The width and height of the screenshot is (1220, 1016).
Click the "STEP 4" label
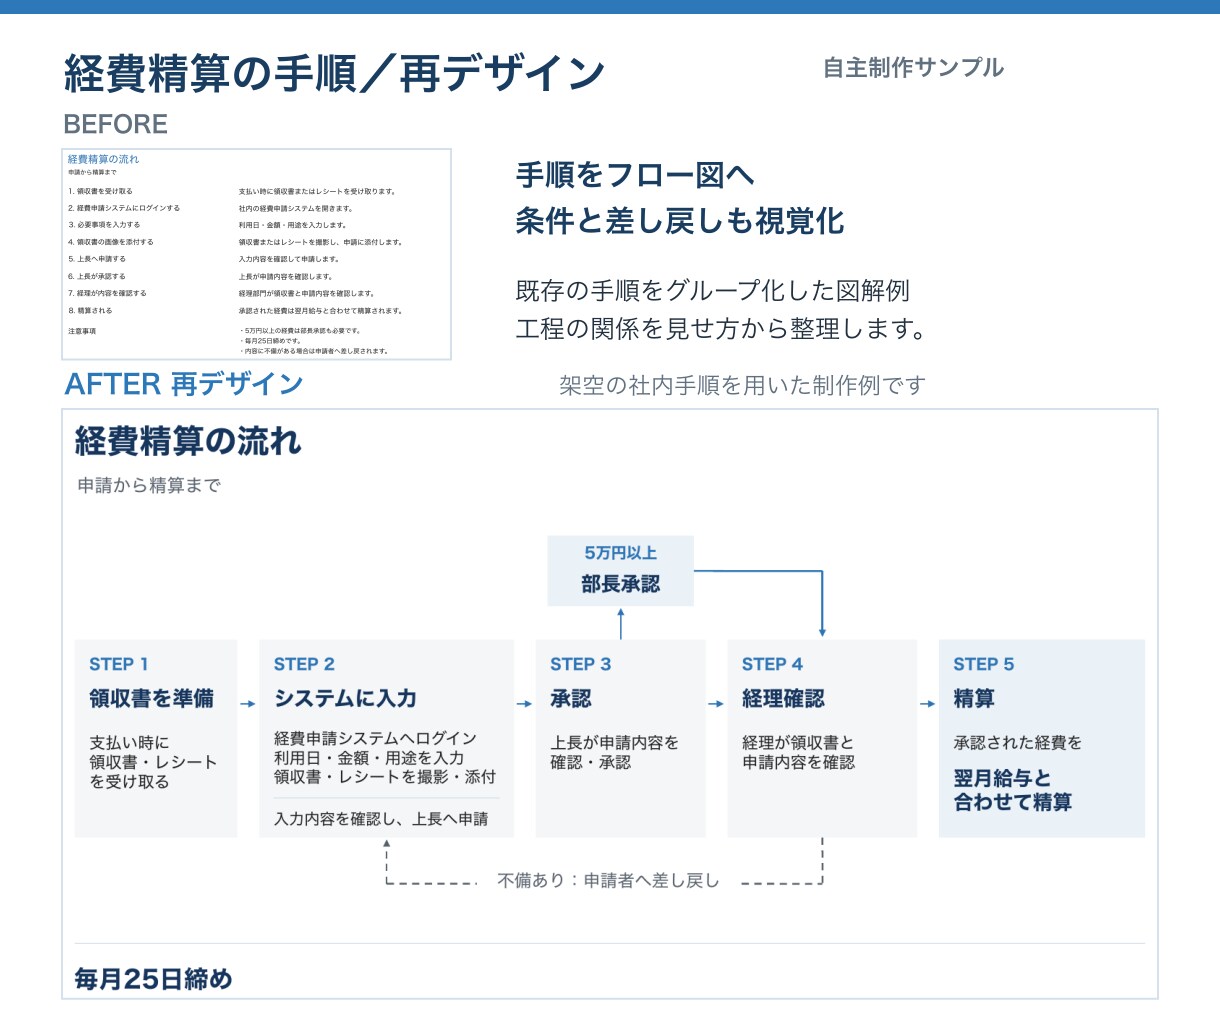[772, 665]
